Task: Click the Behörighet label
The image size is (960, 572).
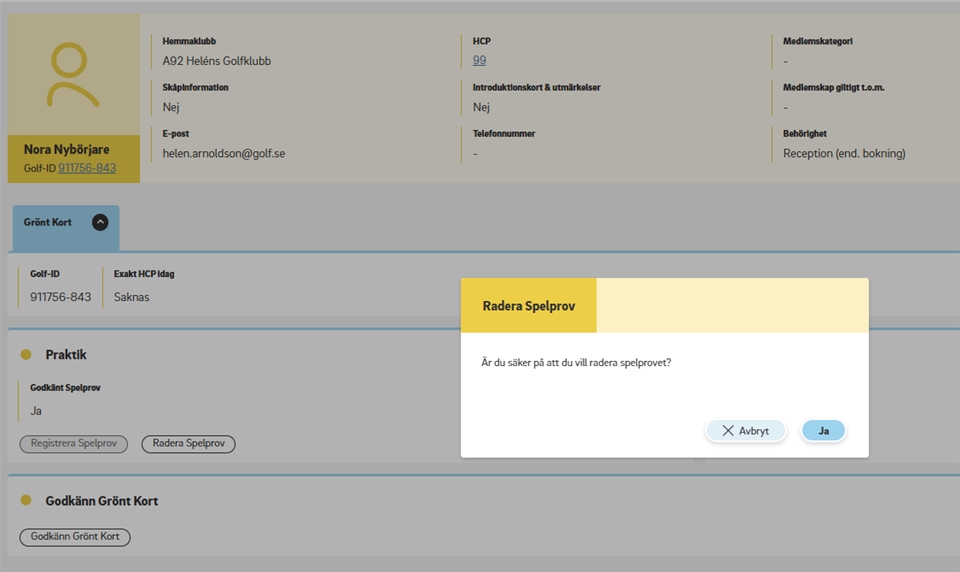Action: 804,134
